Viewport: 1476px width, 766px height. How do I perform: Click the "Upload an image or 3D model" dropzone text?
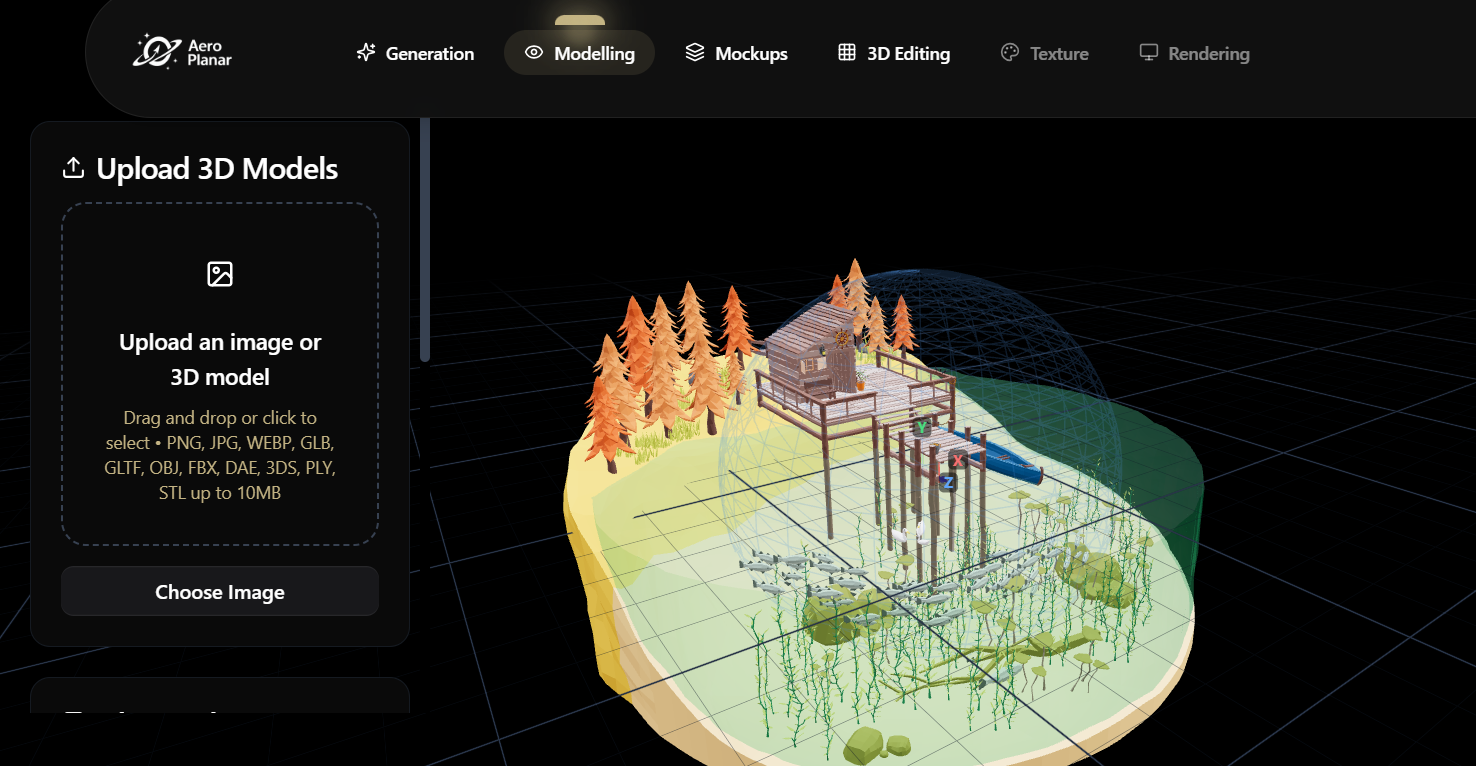220,359
